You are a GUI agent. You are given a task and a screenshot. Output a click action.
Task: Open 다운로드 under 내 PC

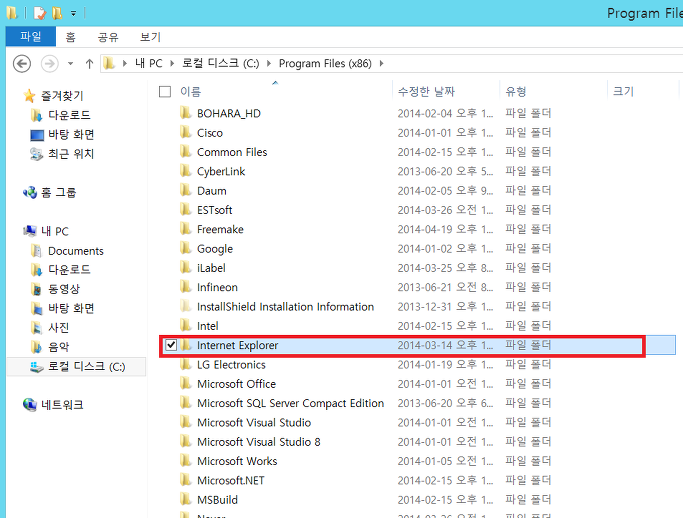69,270
